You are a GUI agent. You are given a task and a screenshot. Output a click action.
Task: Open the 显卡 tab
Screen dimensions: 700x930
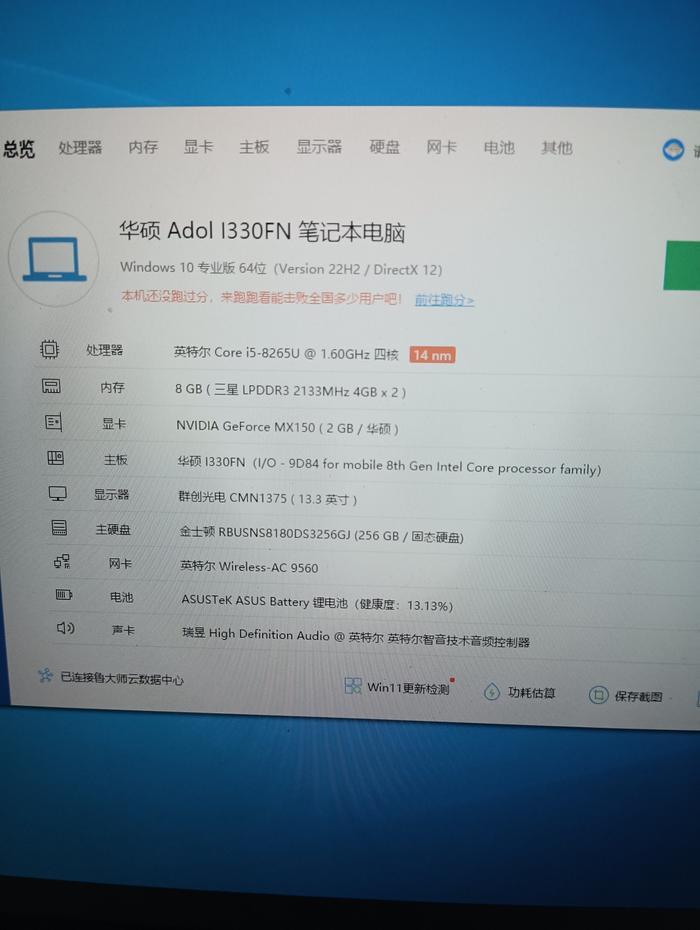[198, 146]
